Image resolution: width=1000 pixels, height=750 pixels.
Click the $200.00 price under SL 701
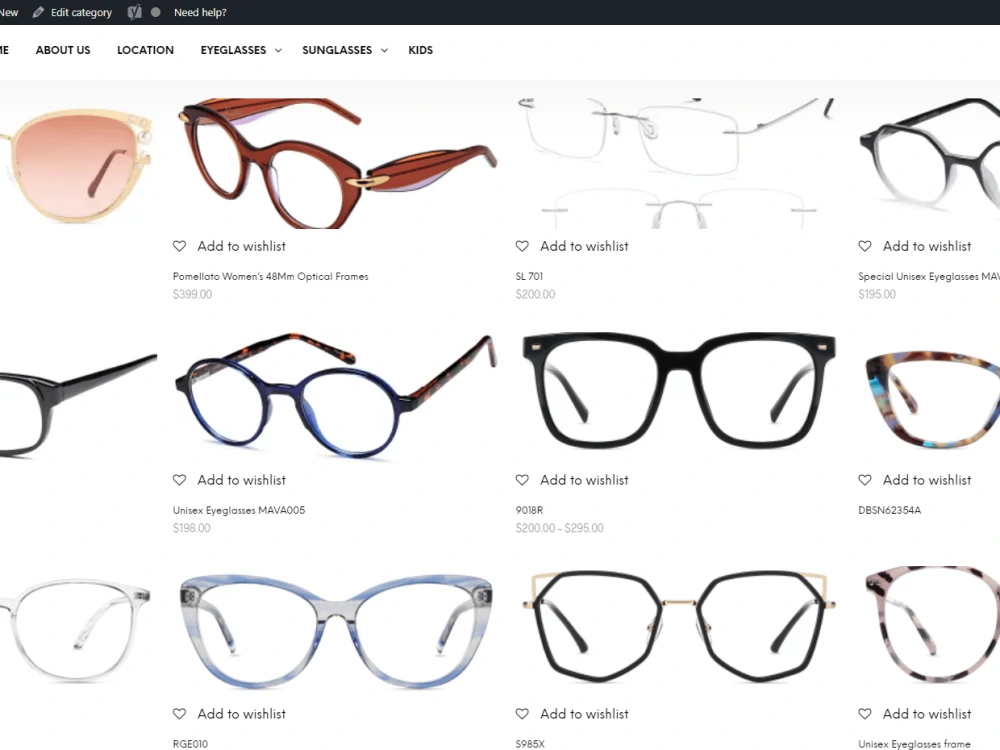tap(535, 294)
